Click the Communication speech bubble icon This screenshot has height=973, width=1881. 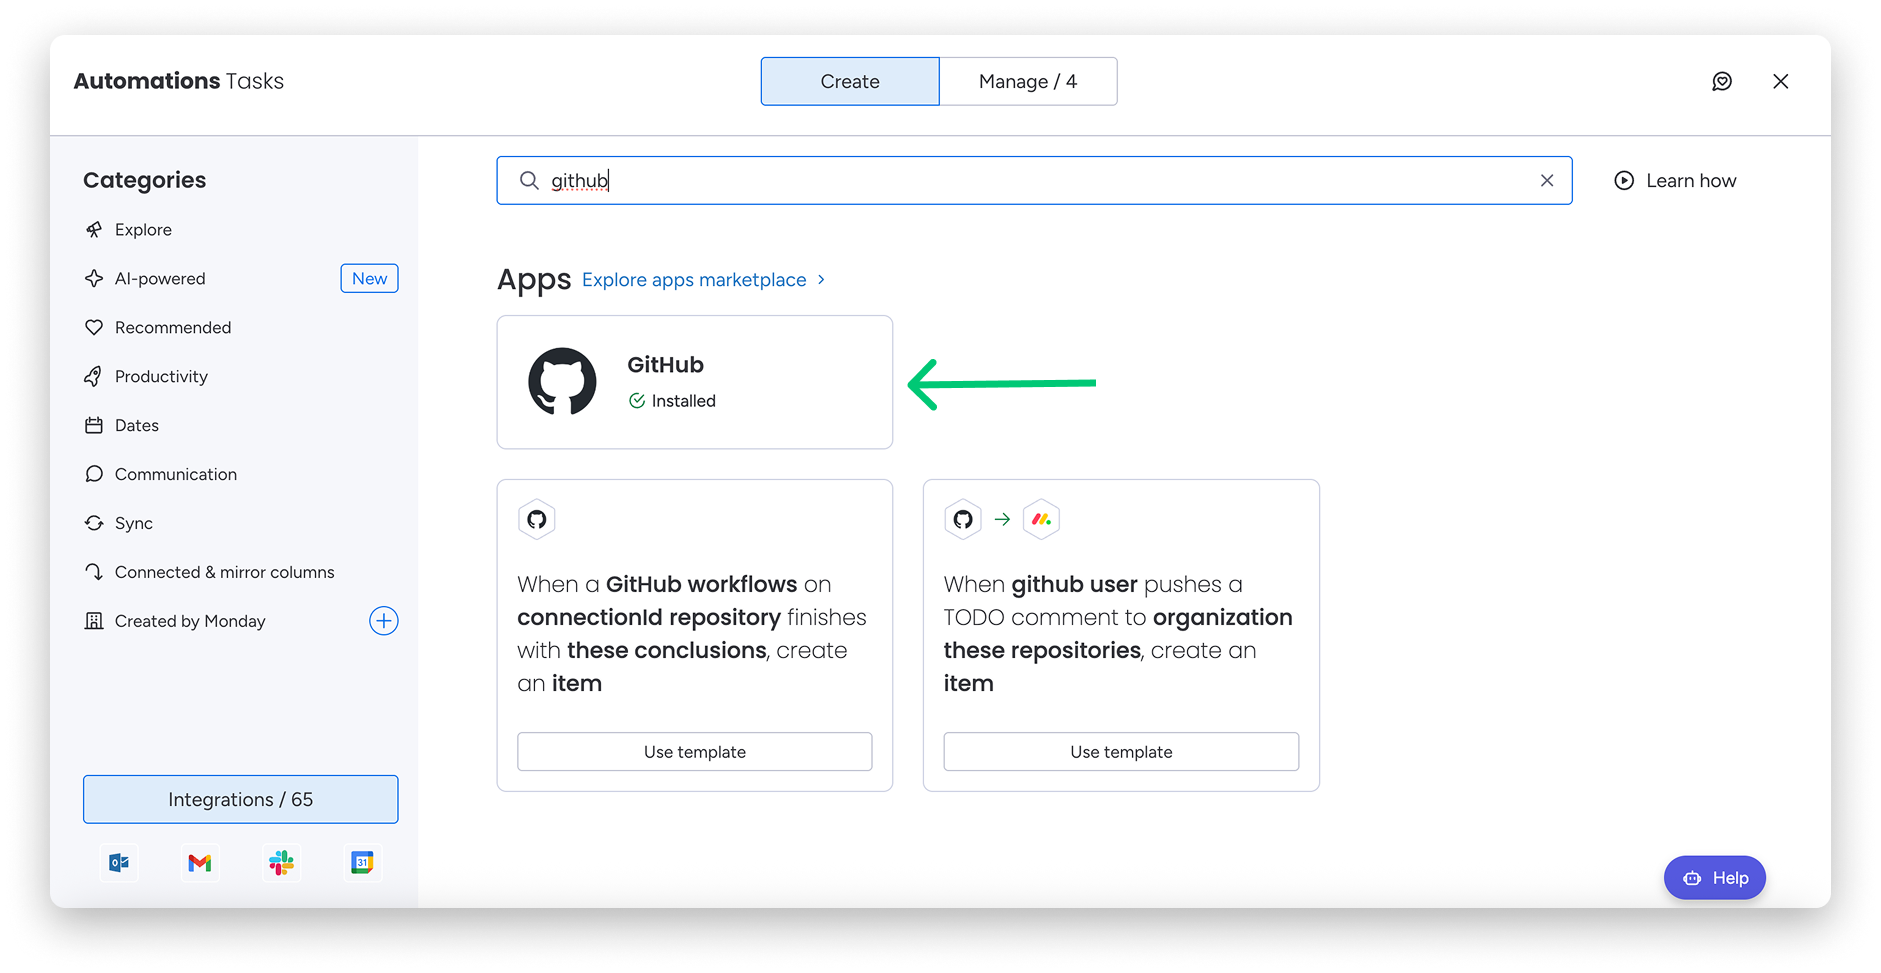[94, 474]
